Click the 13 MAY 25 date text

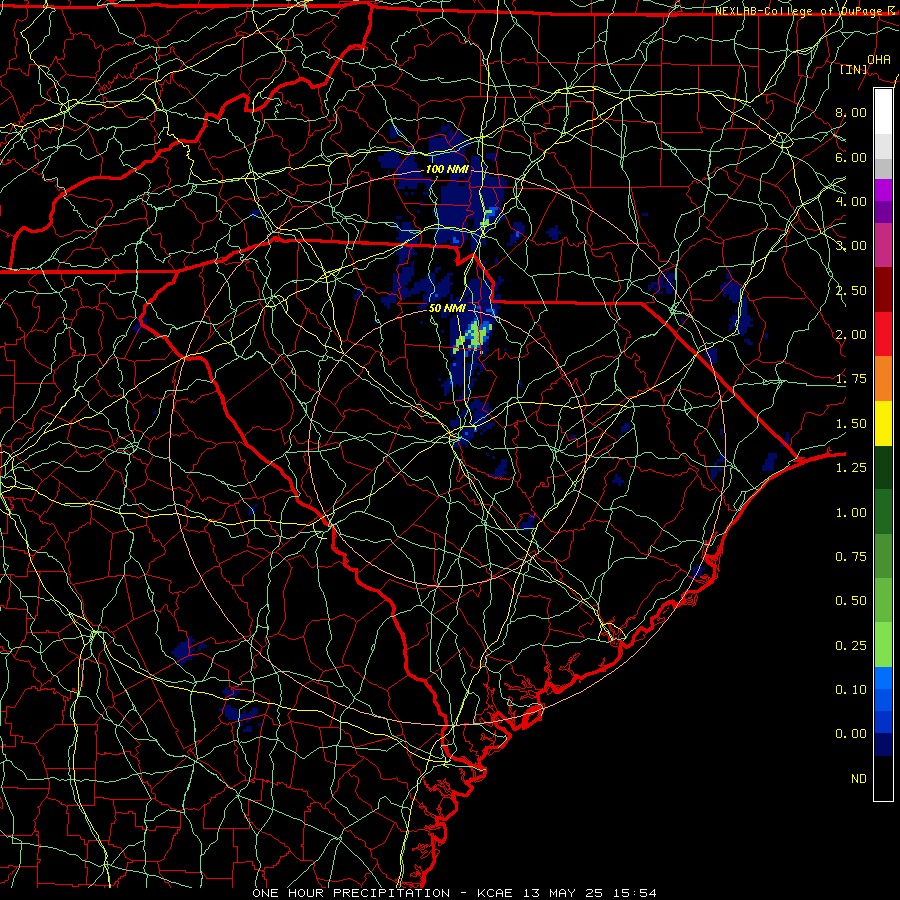pos(562,893)
